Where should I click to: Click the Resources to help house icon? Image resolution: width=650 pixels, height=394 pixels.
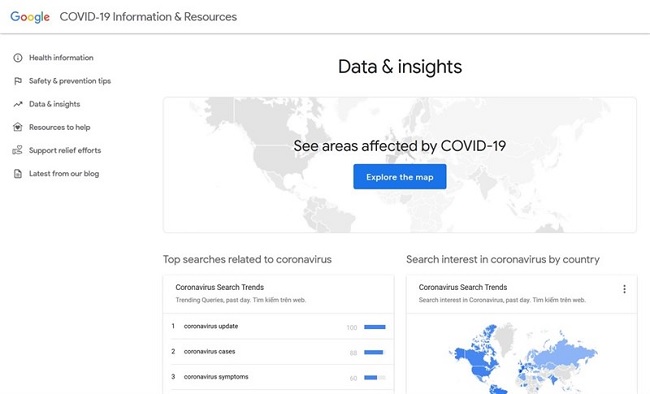click(17, 127)
